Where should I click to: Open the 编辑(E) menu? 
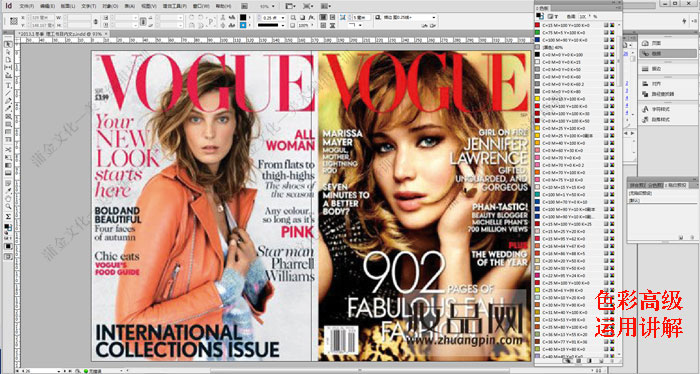[47, 6]
